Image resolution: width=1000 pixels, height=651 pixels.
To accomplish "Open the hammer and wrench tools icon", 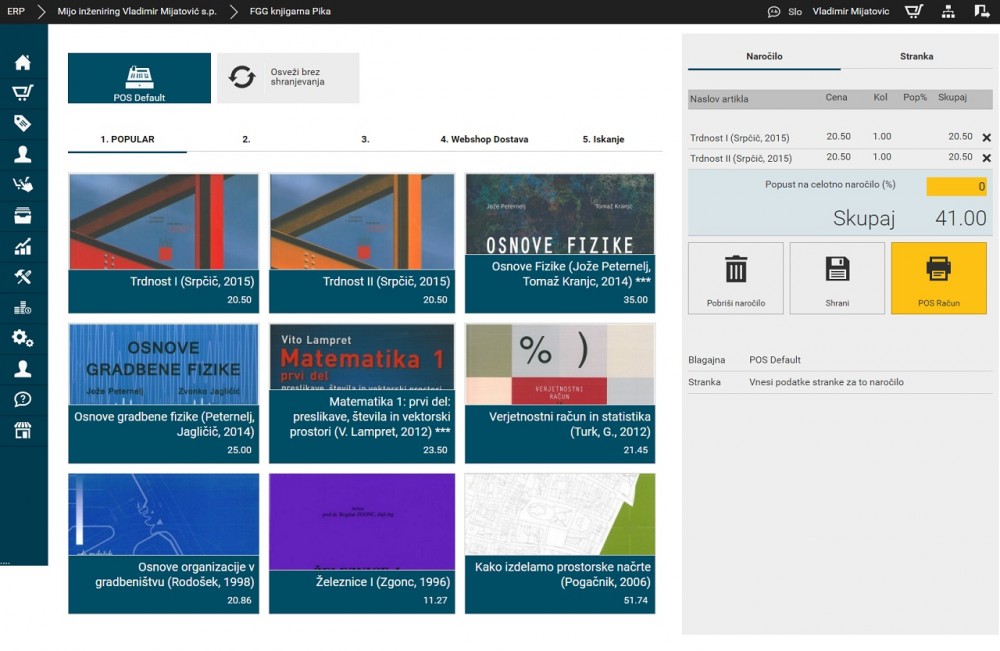I will 22,277.
